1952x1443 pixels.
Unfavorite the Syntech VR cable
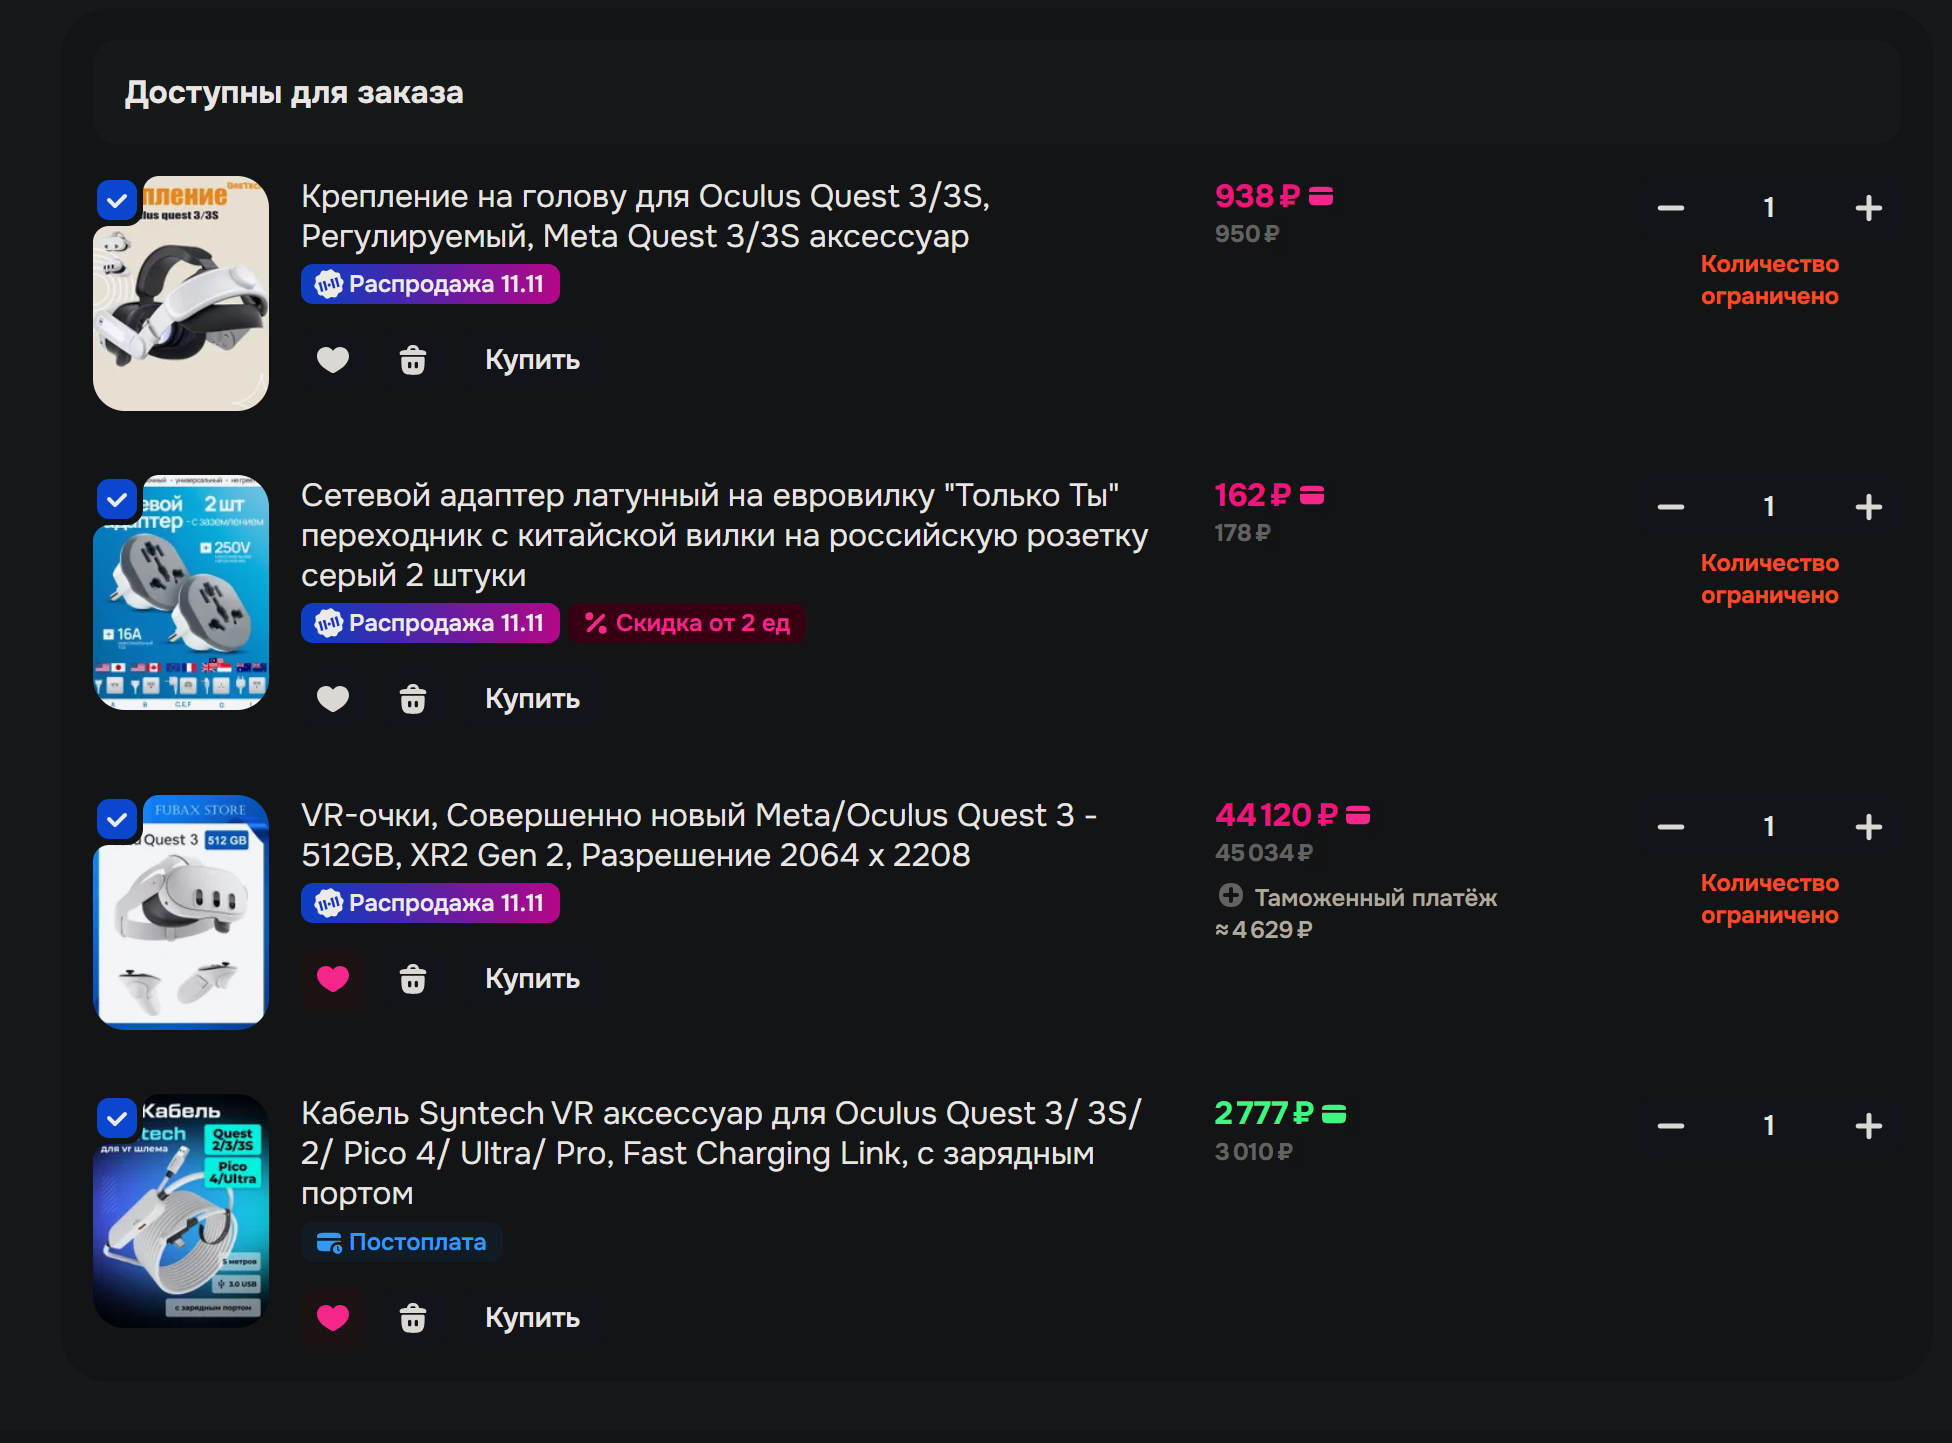point(333,1318)
